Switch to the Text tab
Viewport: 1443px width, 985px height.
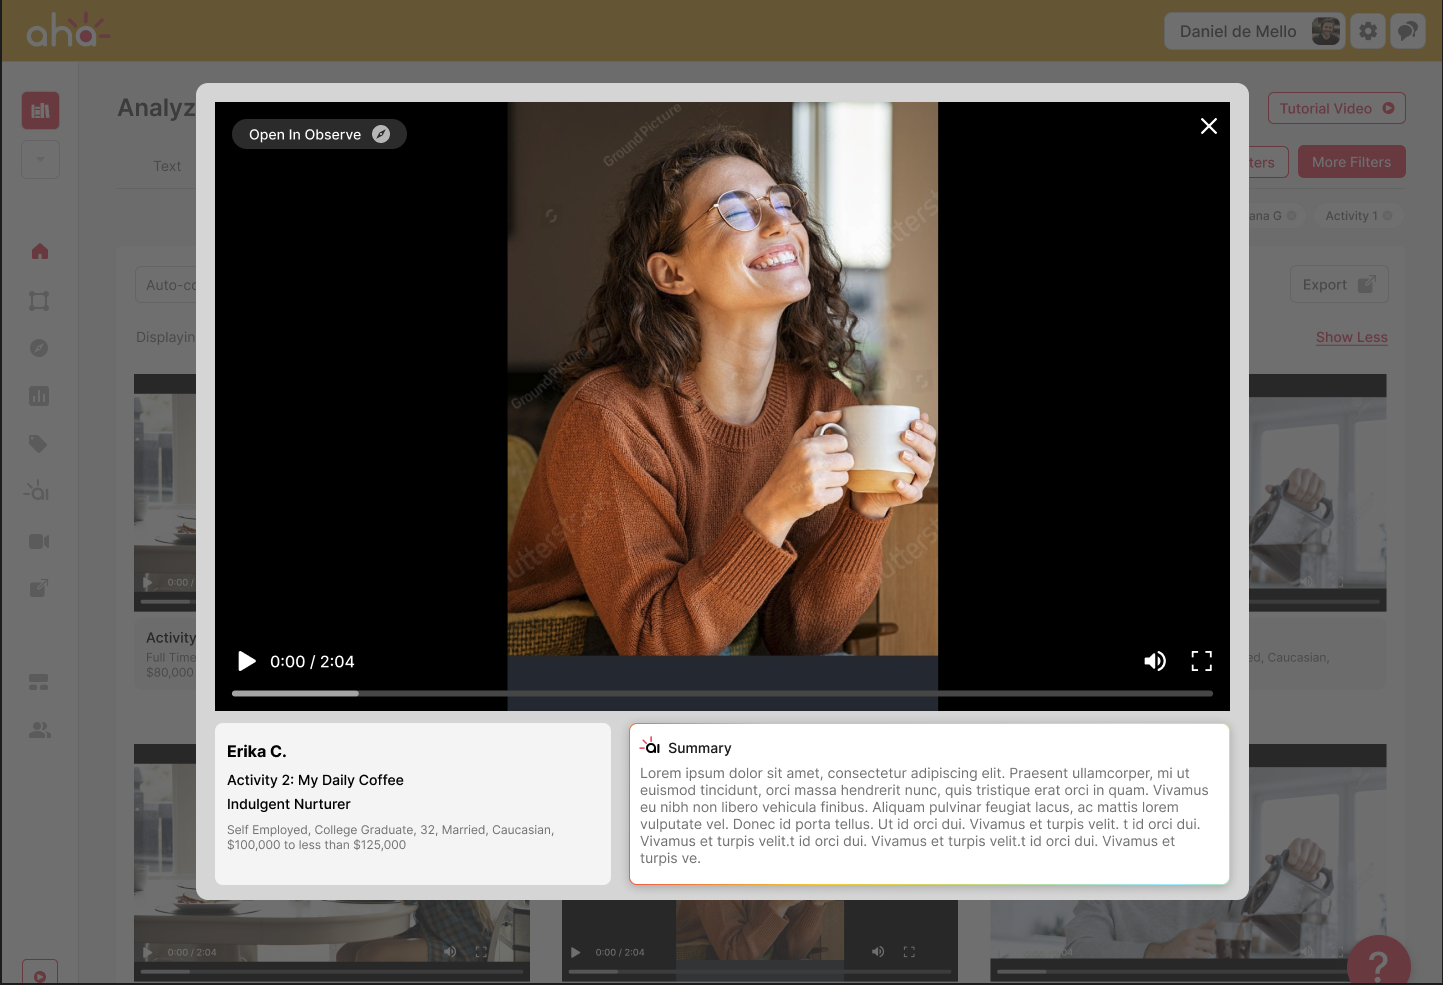pos(167,166)
